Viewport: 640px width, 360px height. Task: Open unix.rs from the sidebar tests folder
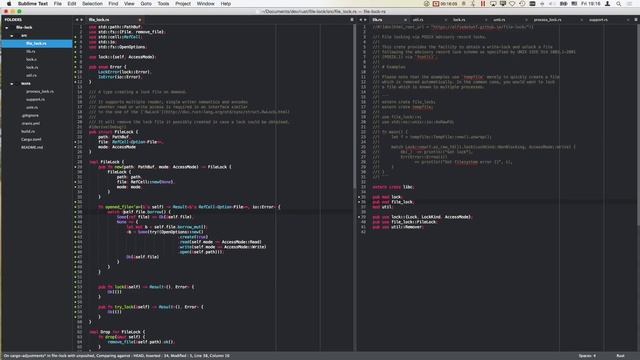pyautogui.click(x=32, y=107)
